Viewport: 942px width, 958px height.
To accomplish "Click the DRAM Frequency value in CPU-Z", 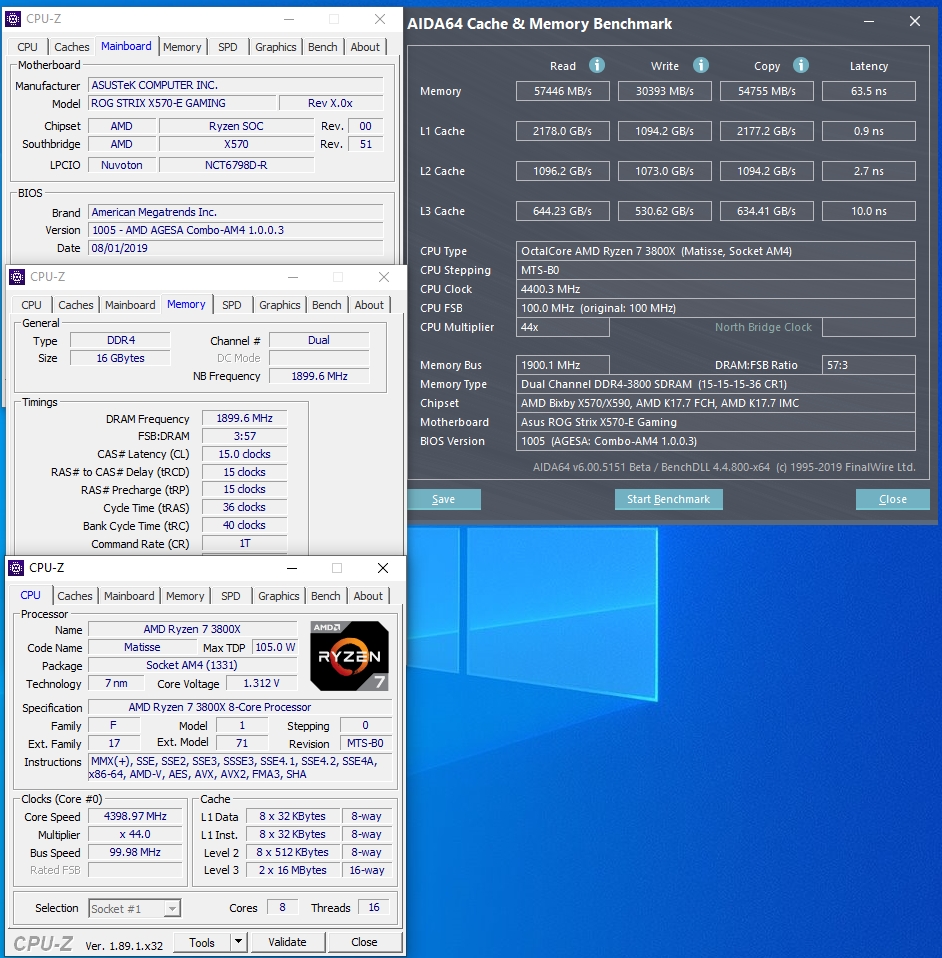I will pos(244,419).
